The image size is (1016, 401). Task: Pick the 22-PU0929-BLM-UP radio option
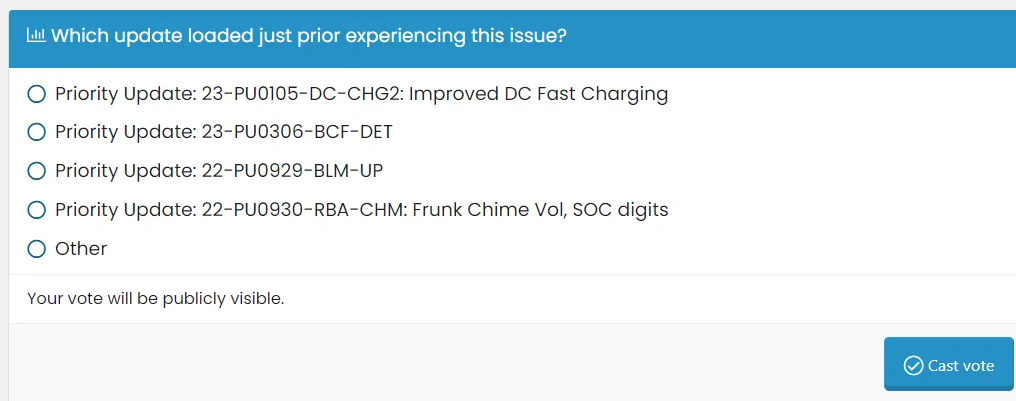[37, 171]
